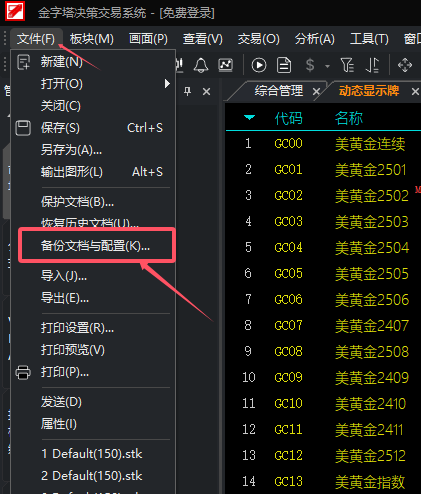
Task: Open the 板块(M) menu
Action: pyautogui.click(x=92, y=39)
